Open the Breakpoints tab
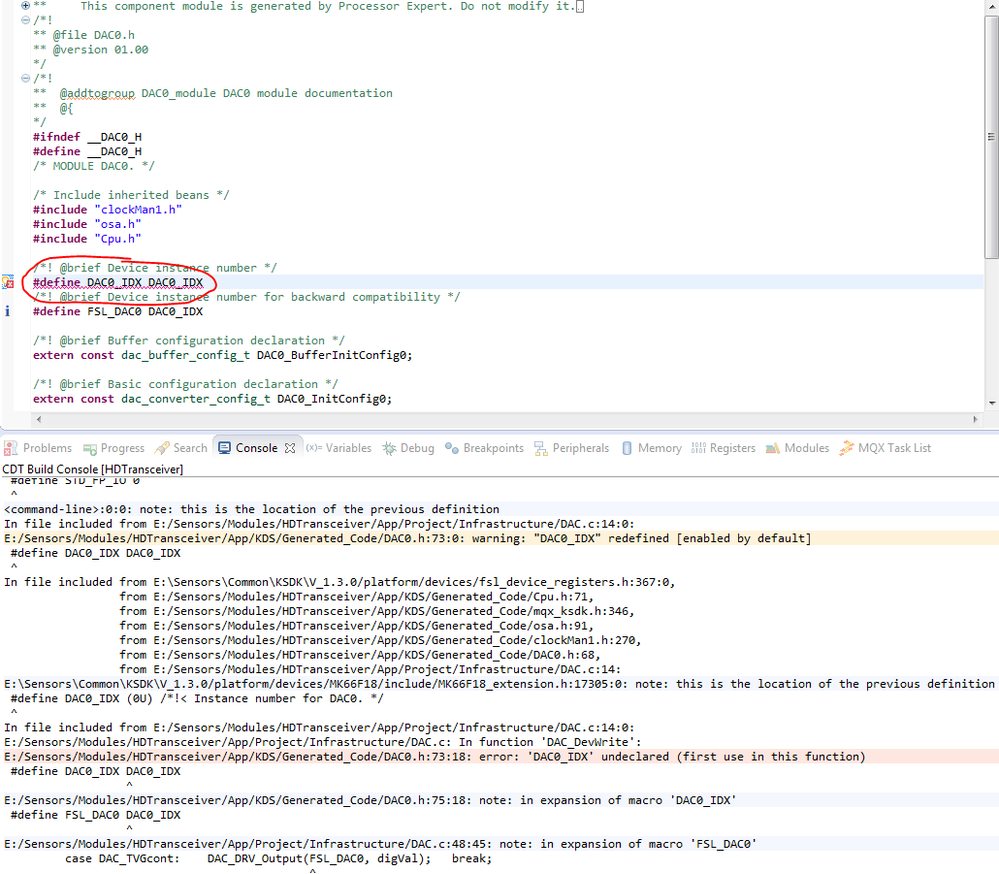Image resolution: width=999 pixels, height=874 pixels. (485, 448)
